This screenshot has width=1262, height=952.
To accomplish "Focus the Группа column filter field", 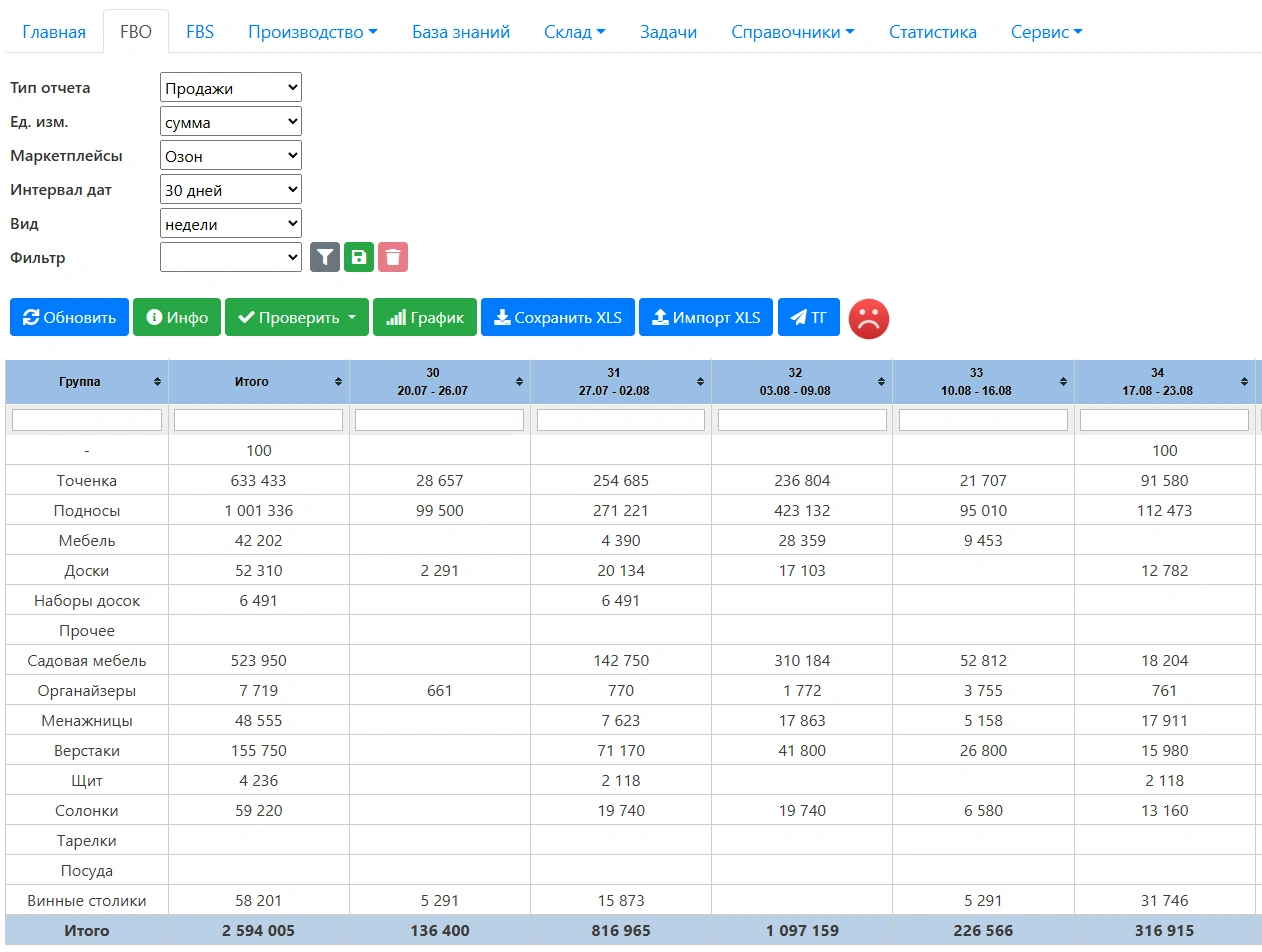I will 87,420.
